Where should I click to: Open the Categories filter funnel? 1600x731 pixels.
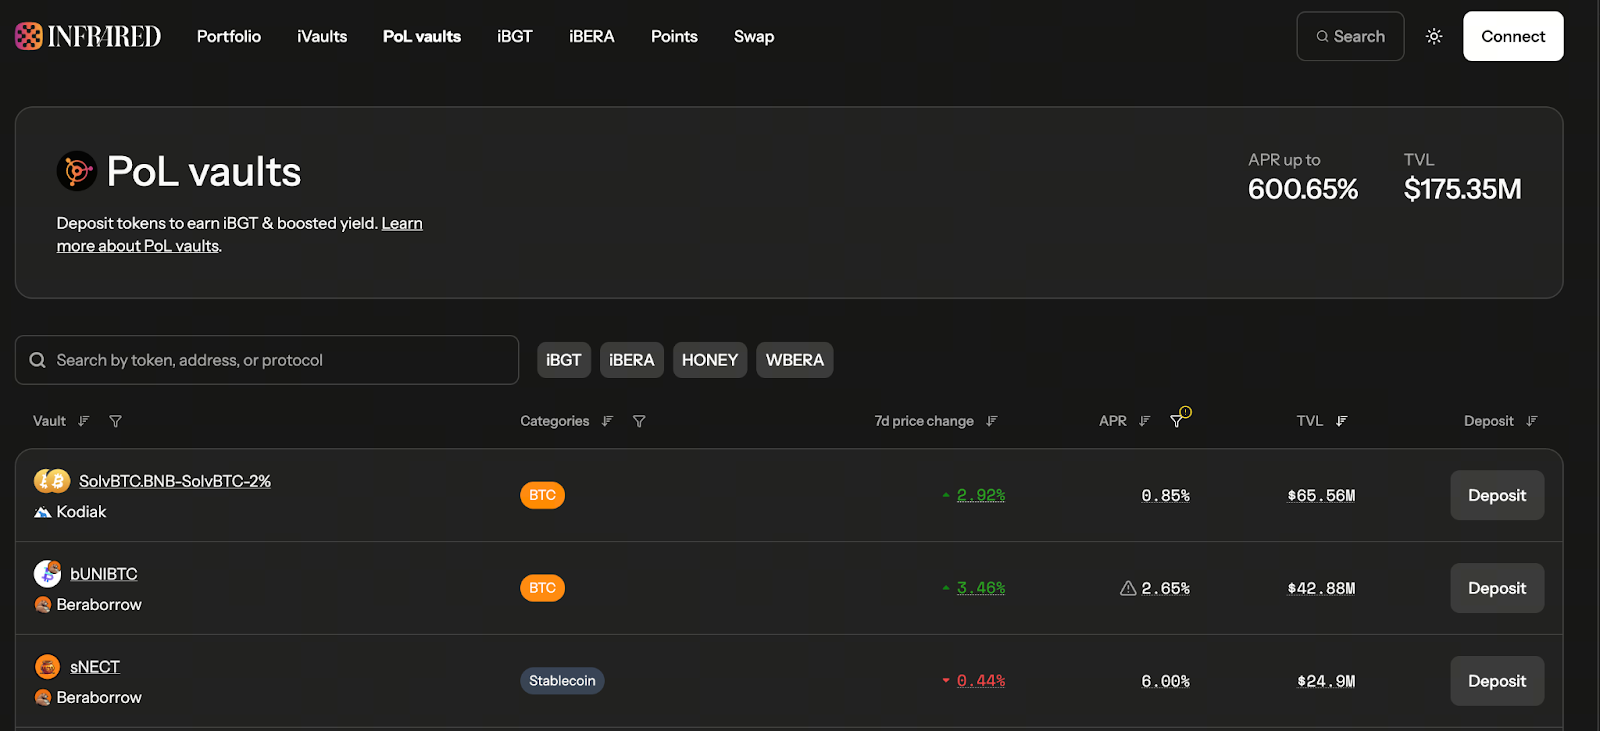[x=639, y=421]
